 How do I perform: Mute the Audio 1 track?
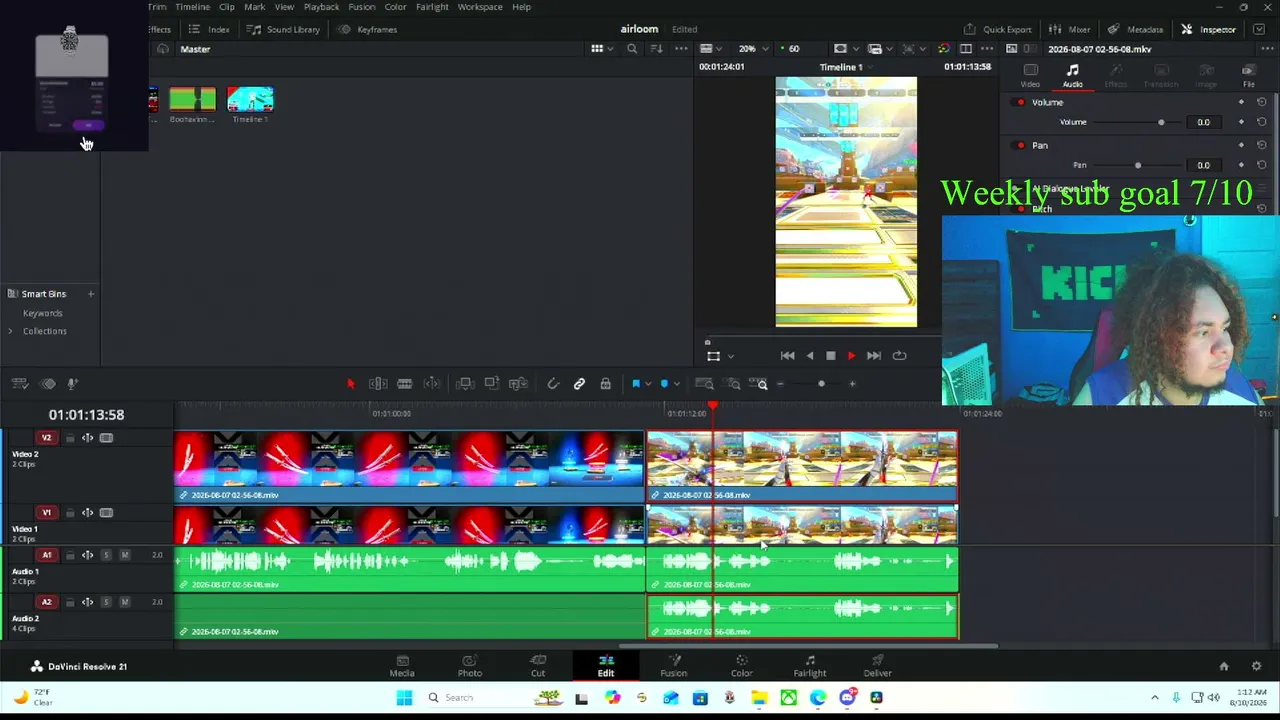124,555
